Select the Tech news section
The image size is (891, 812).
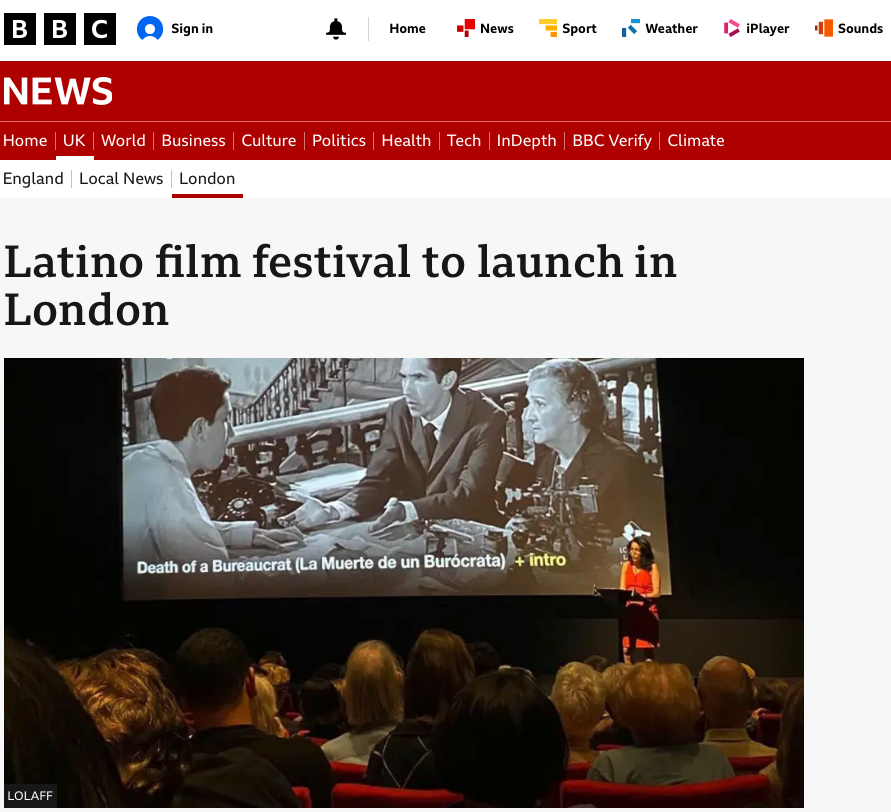464,140
